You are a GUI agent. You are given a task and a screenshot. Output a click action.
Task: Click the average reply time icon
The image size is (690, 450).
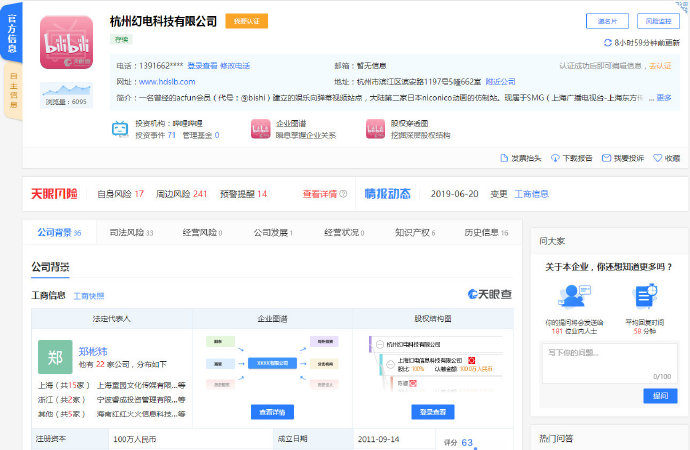coord(645,296)
